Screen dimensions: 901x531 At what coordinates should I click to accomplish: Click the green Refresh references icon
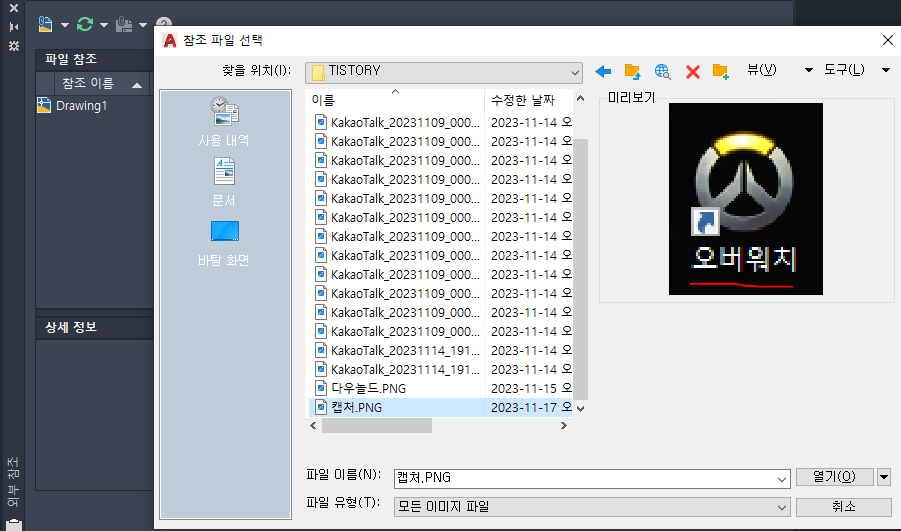coord(85,24)
